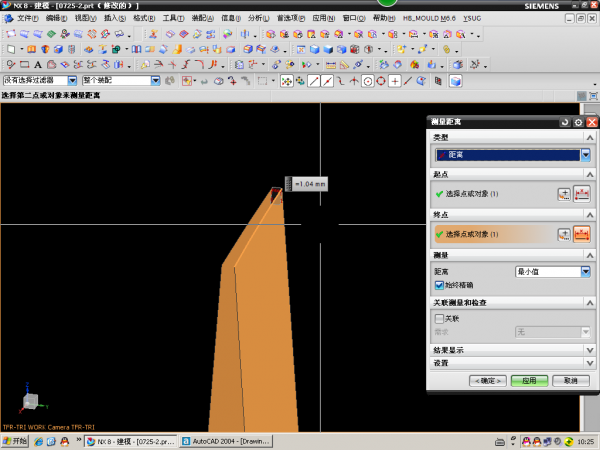The image size is (600, 450).
Task: Enable the 关联 checkbox
Action: pyautogui.click(x=439, y=318)
